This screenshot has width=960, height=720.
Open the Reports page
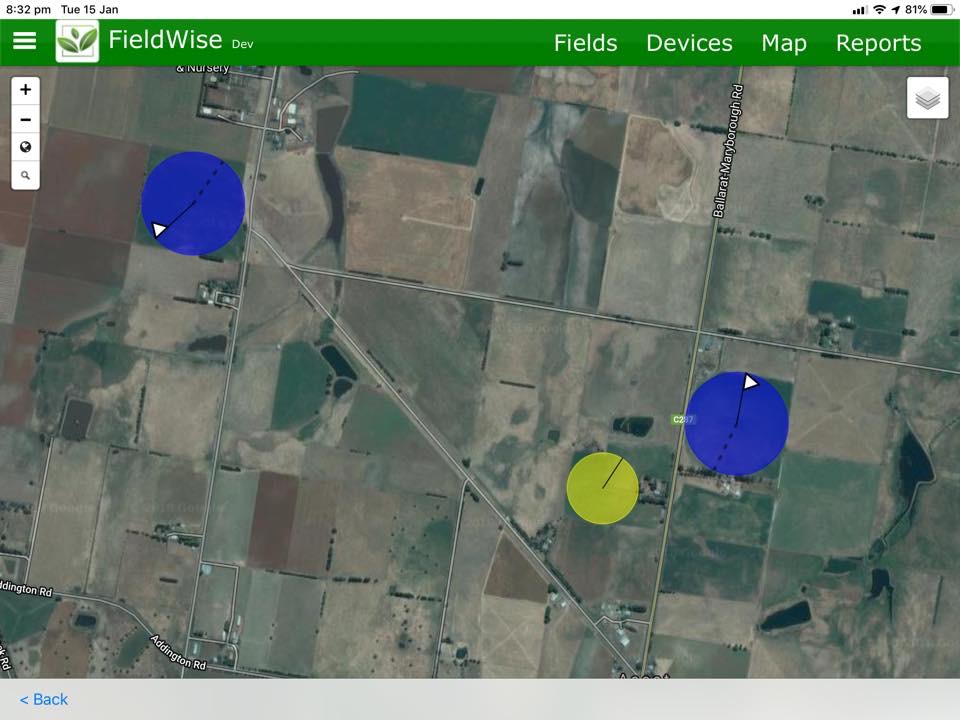(x=878, y=43)
